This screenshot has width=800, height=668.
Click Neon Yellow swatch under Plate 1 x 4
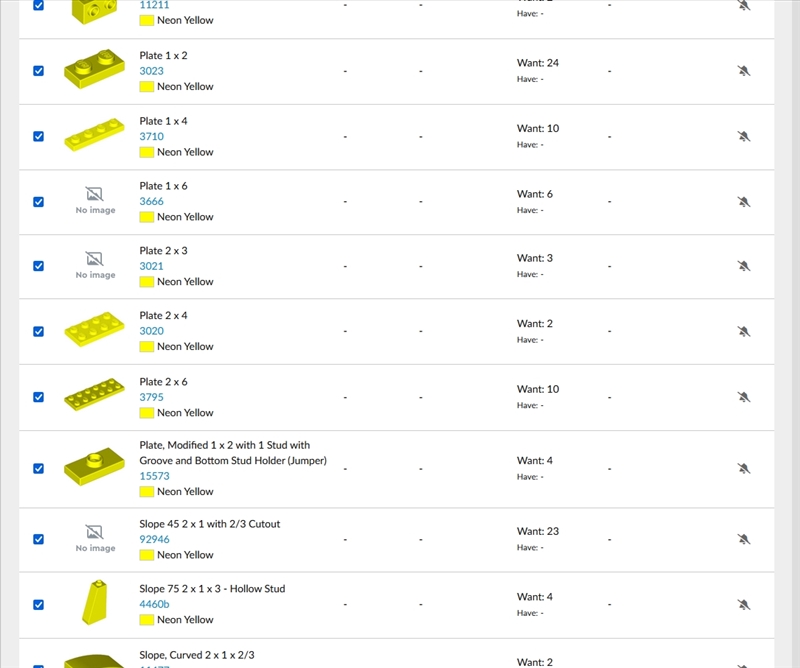(x=146, y=152)
